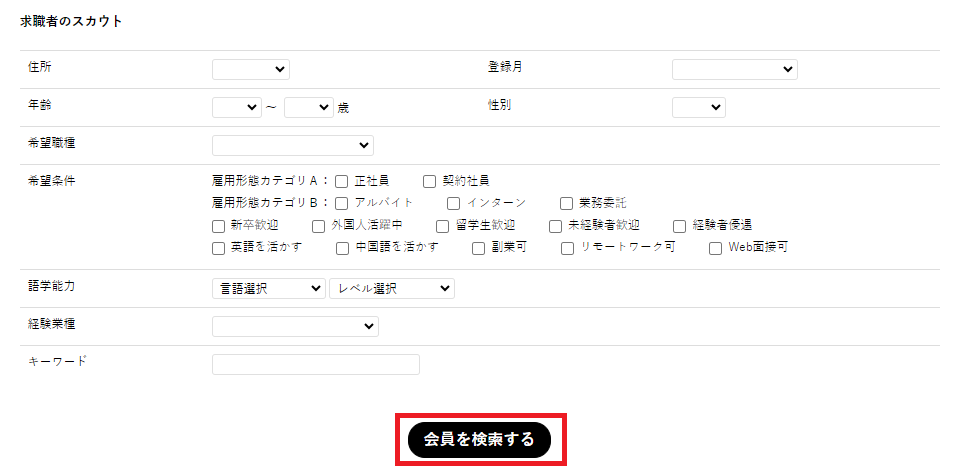Screen dimensions: 954x467
Task: Check the 正社員 checkbox
Action: tap(341, 182)
